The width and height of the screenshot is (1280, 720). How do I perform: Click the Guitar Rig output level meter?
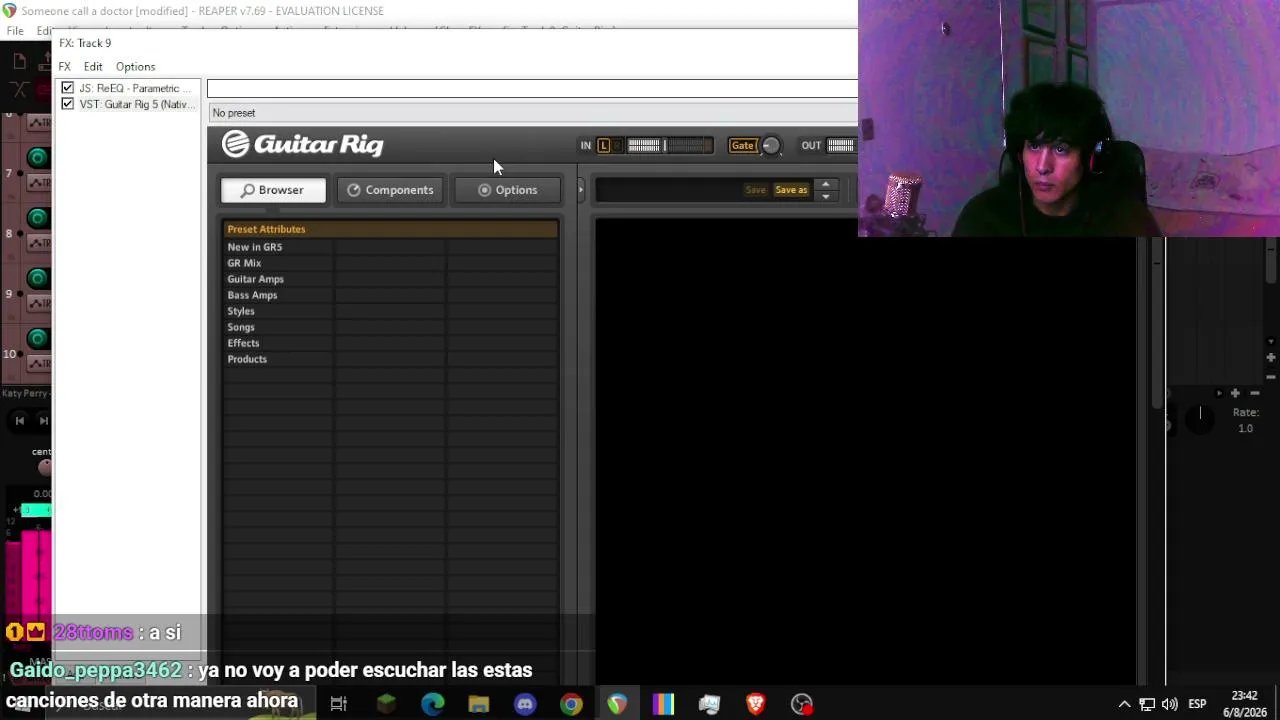tap(842, 146)
